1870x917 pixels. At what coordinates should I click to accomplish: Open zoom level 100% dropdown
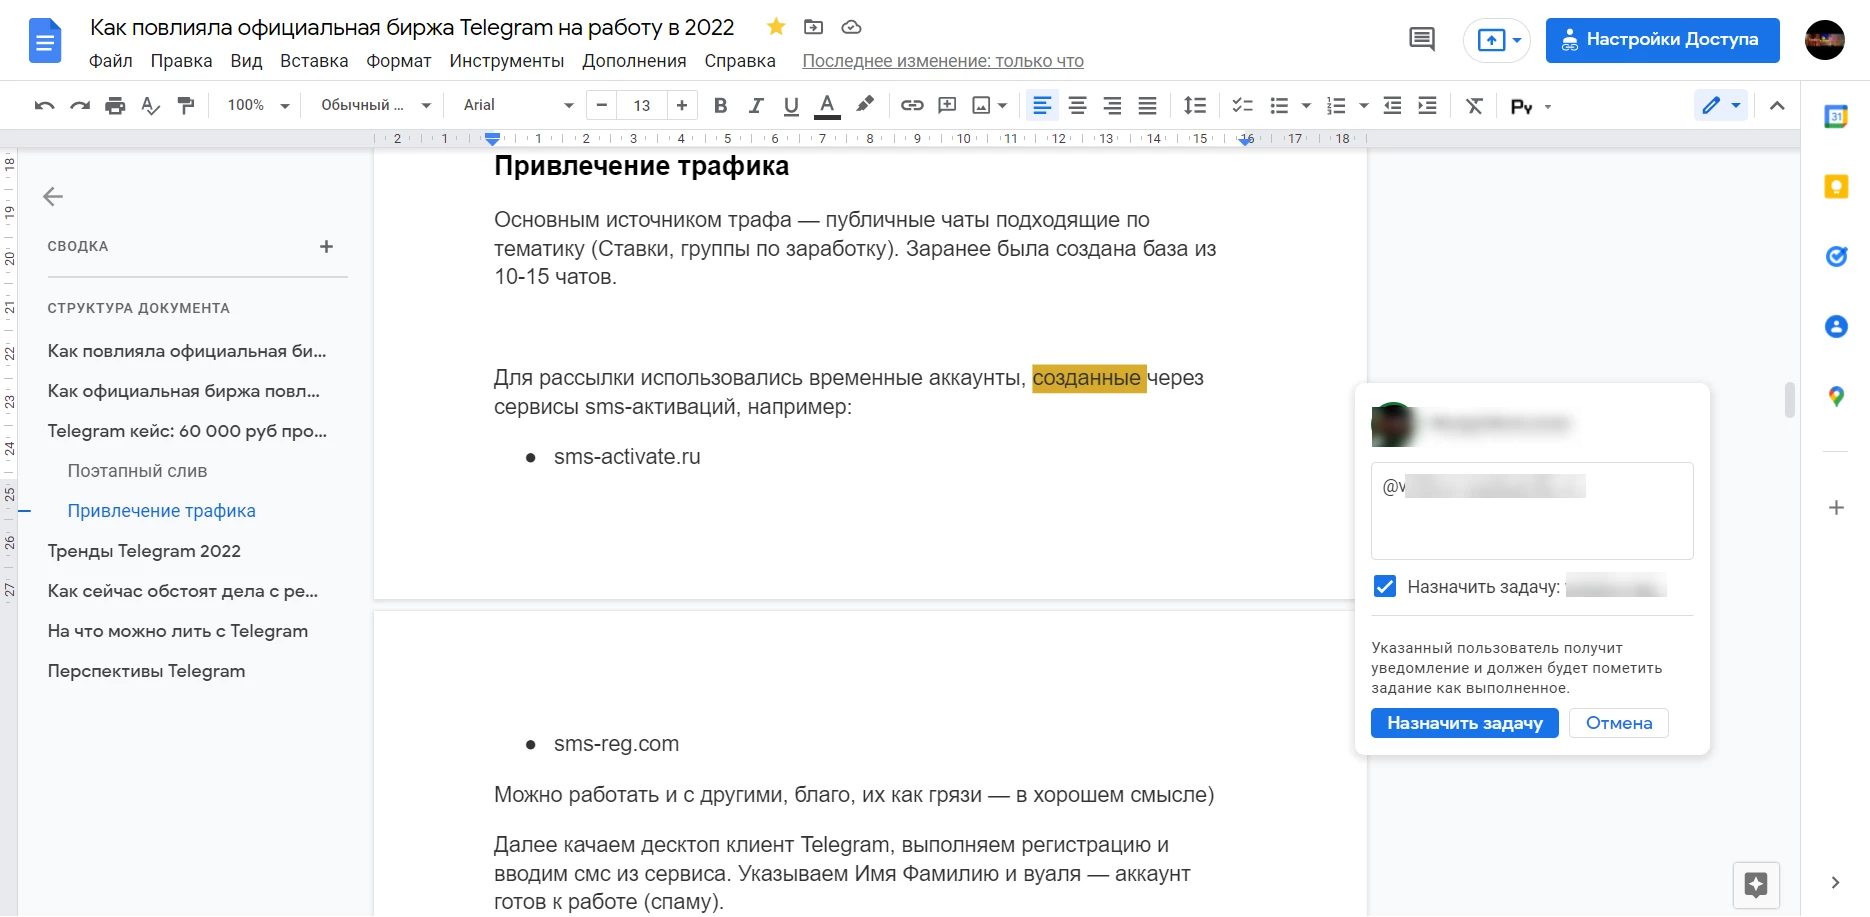click(x=258, y=105)
